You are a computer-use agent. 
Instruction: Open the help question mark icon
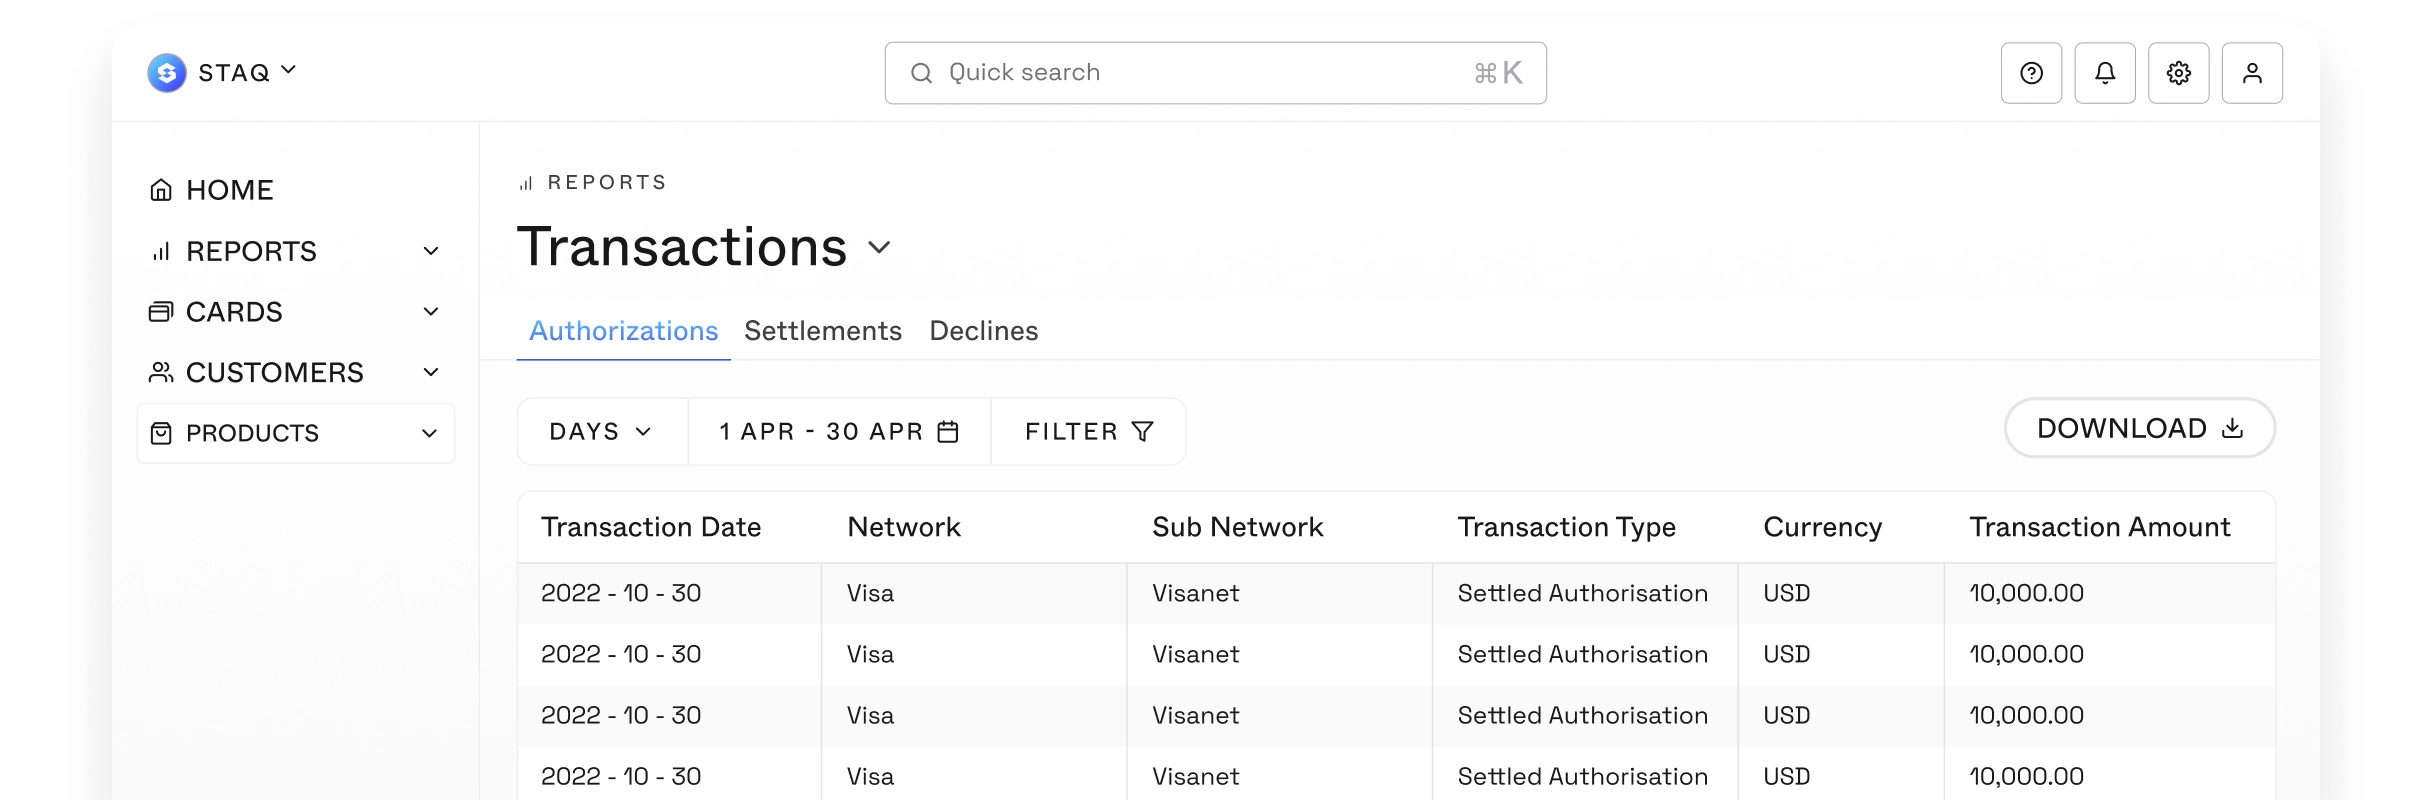[2031, 73]
